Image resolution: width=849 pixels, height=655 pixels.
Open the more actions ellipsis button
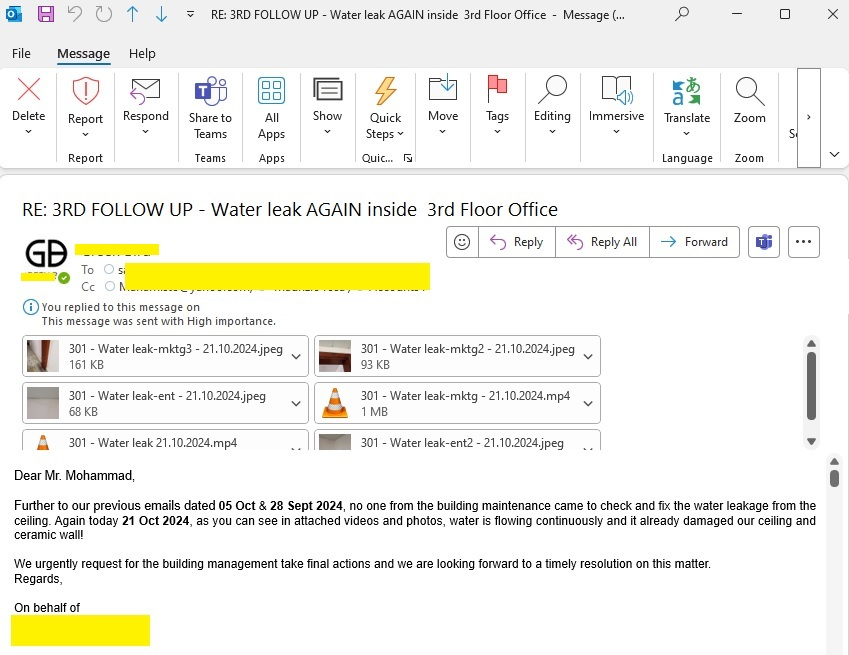click(804, 242)
